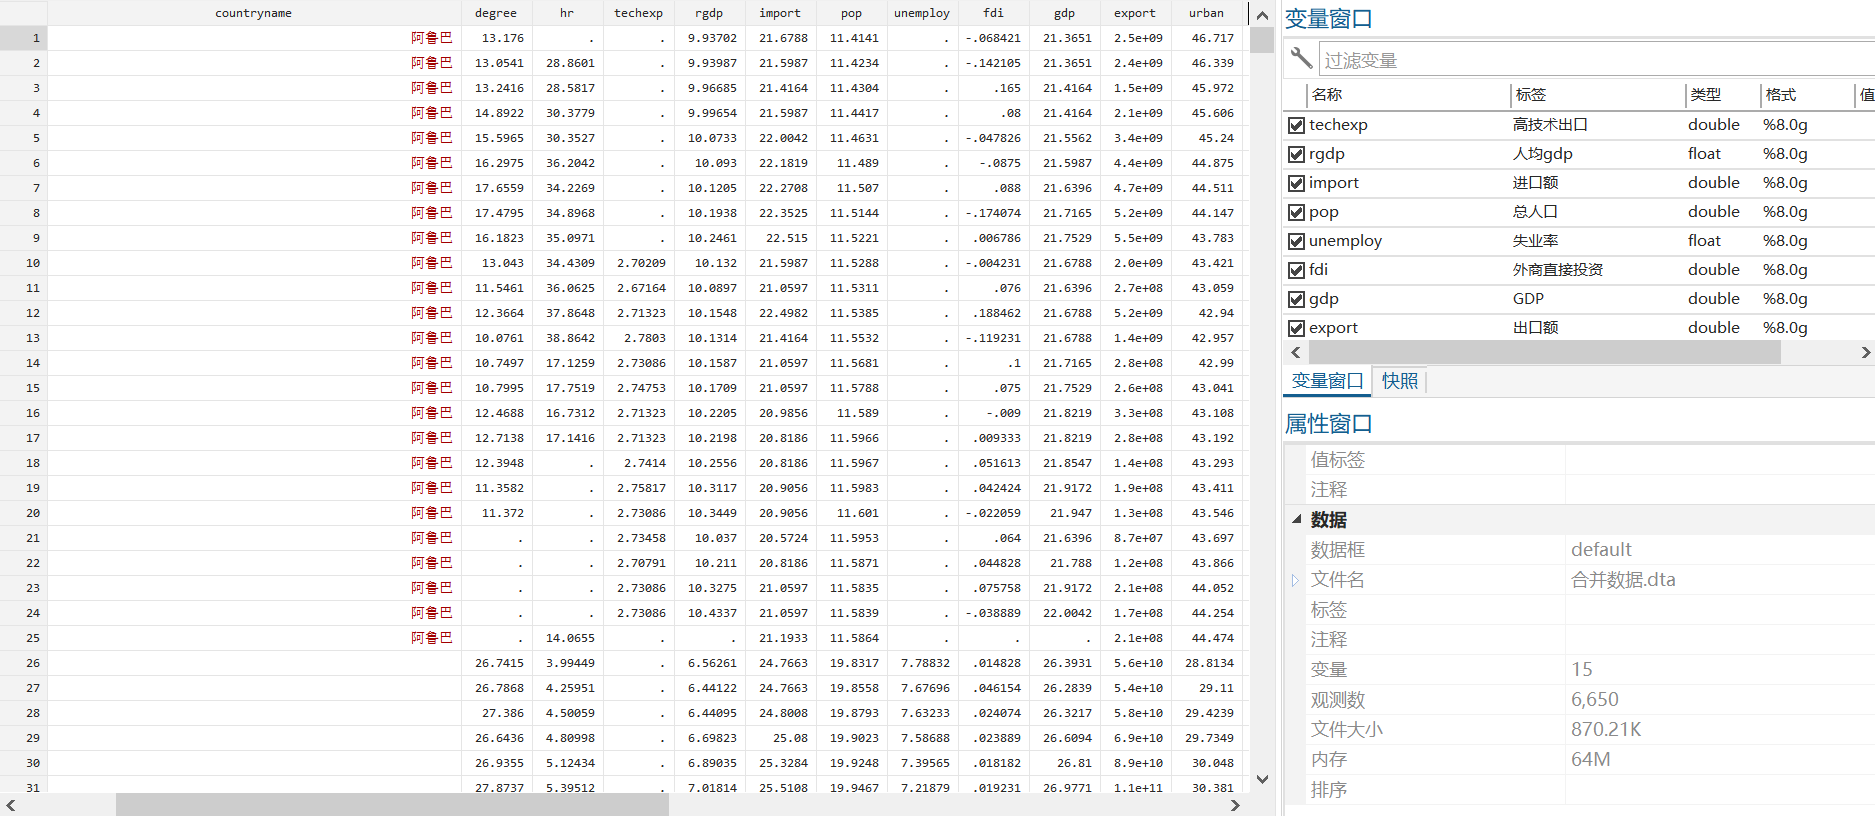Screen dimensions: 1875x816
Task: Click variables list scroll left arrow
Action: [x=1296, y=352]
